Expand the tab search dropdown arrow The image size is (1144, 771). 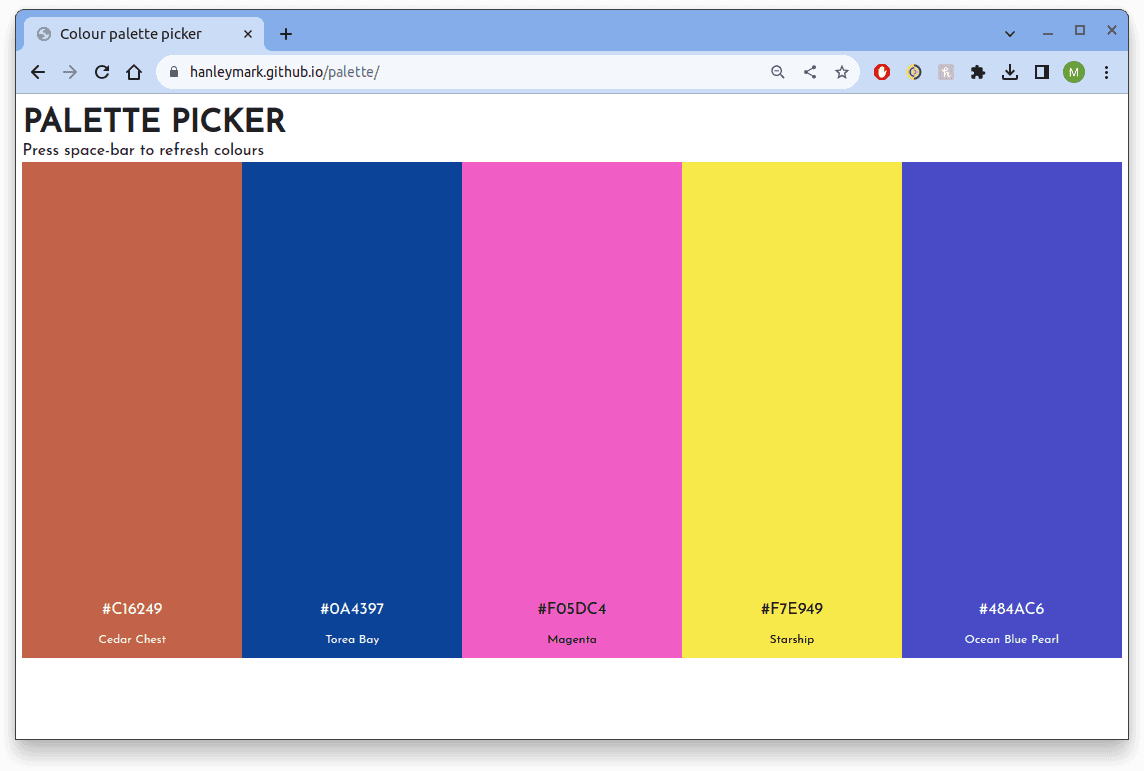[1010, 34]
